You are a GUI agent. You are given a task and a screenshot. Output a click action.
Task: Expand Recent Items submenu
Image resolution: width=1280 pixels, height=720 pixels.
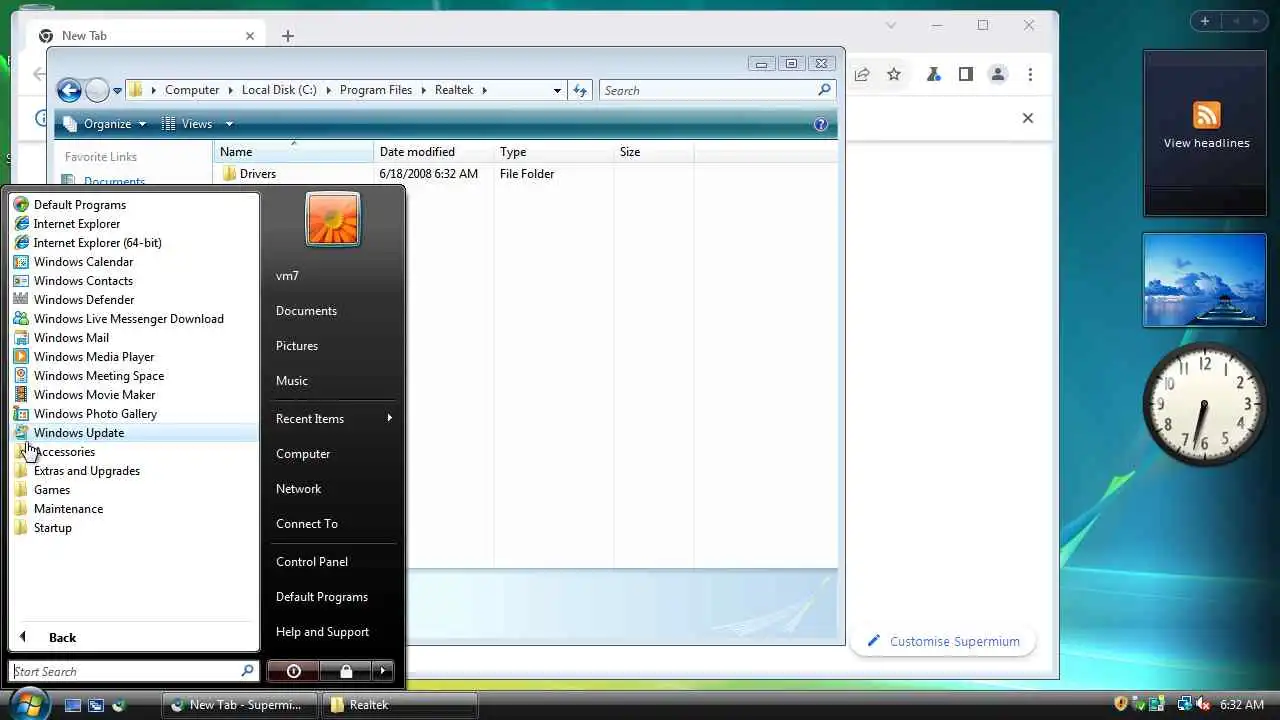tap(334, 419)
